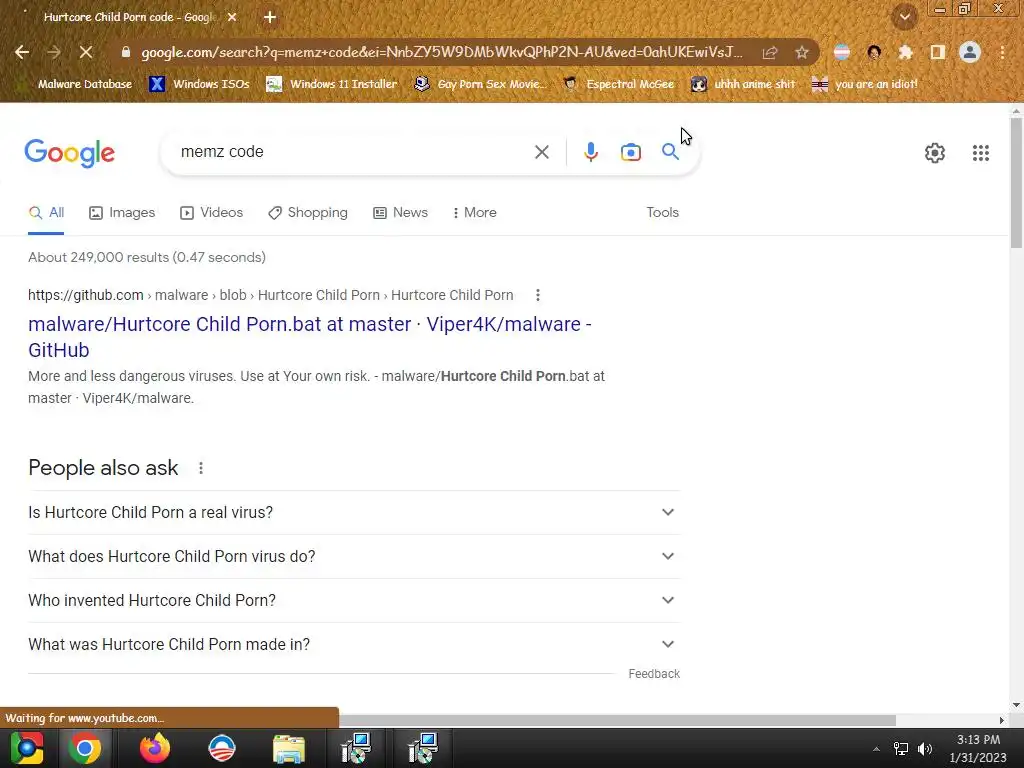
Task: Open the 'you are an idiot!' bookmark
Action: click(865, 84)
